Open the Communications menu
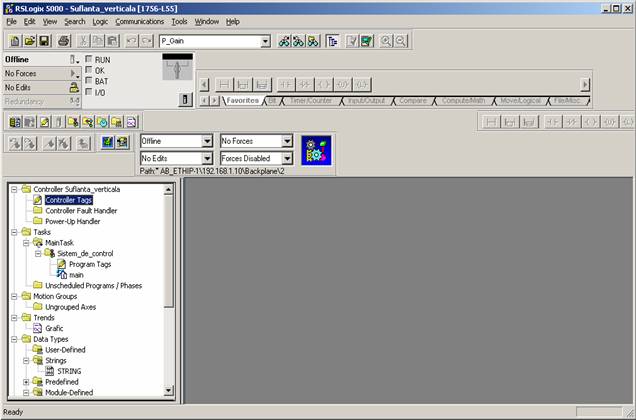 click(140, 22)
